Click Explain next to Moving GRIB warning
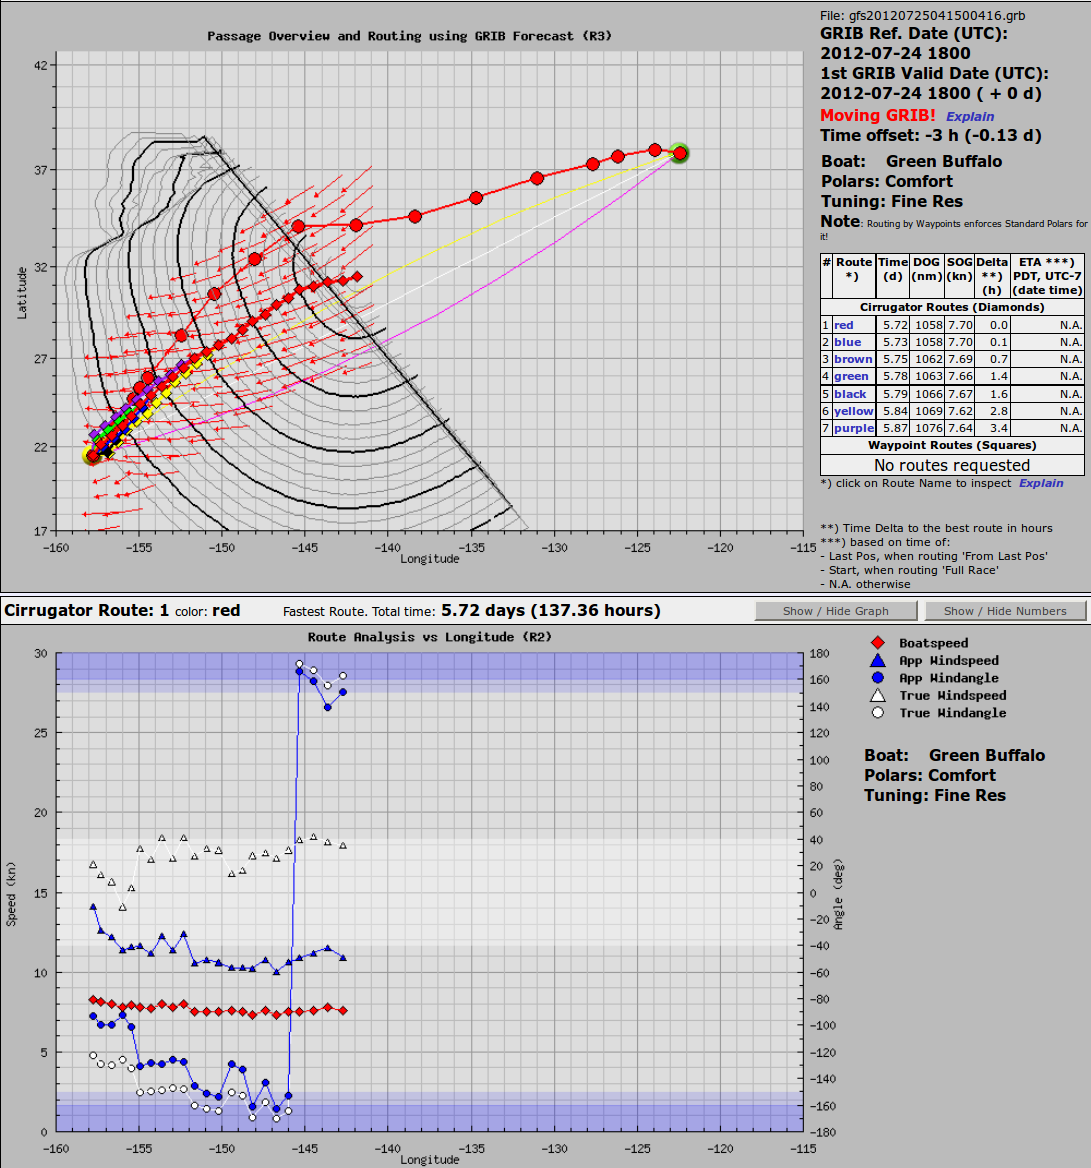1091x1168 pixels. (x=970, y=117)
